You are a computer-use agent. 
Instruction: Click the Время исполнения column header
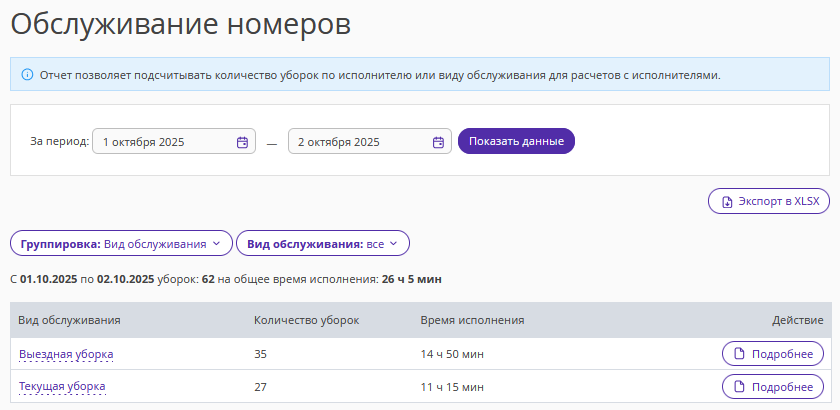coord(472,320)
